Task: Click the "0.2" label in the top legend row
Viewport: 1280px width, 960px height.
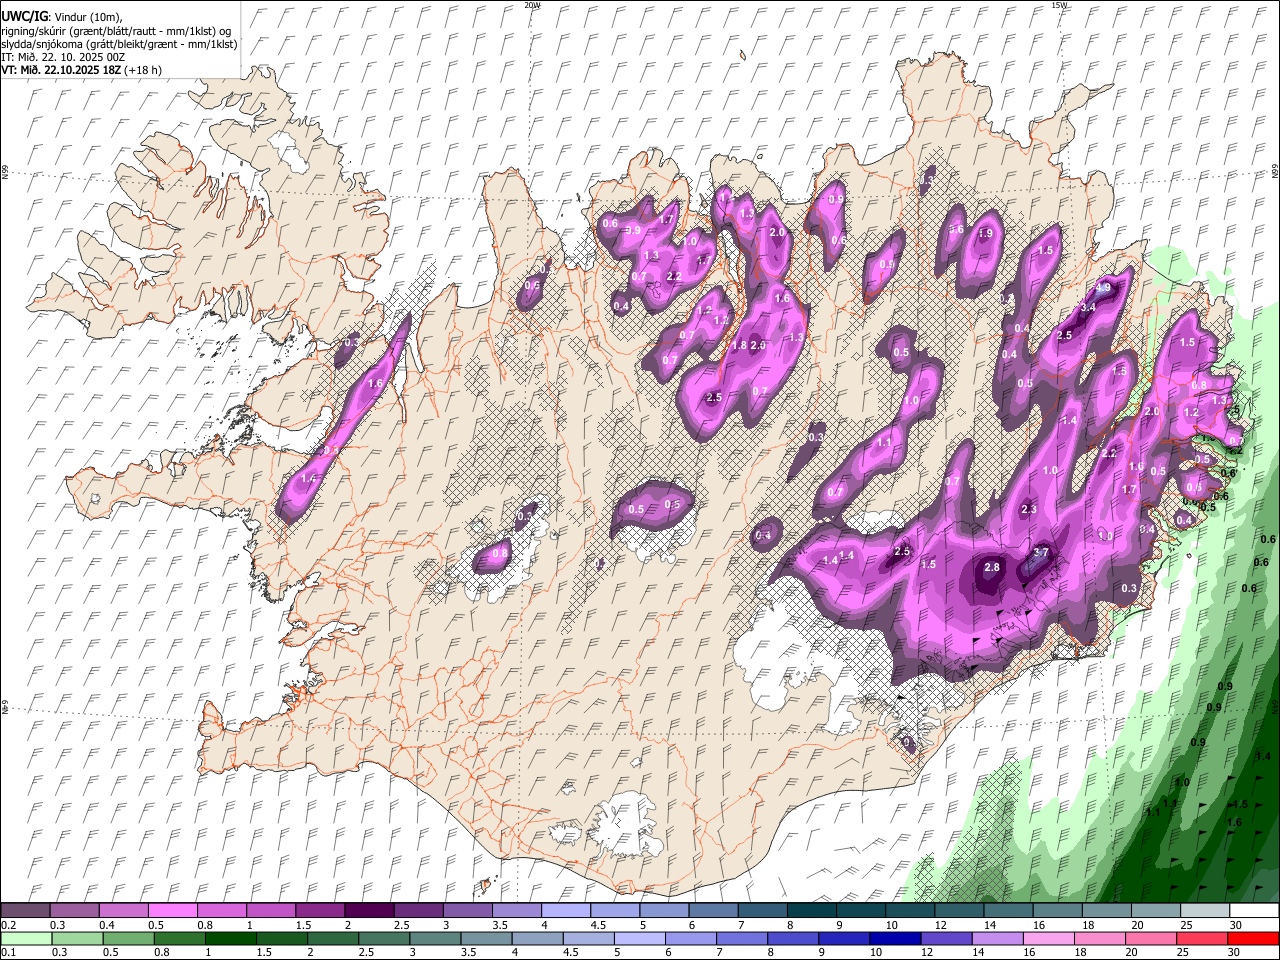Action: point(9,925)
